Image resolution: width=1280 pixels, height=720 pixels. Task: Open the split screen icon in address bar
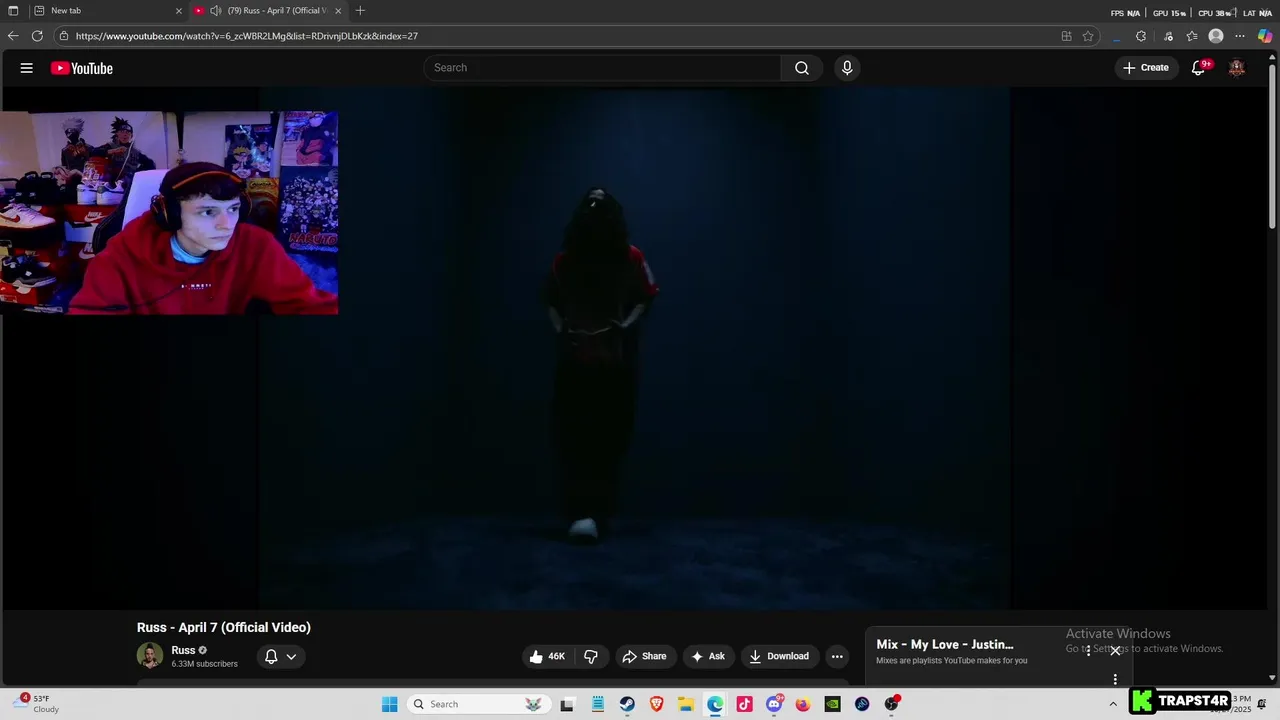pos(1066,36)
